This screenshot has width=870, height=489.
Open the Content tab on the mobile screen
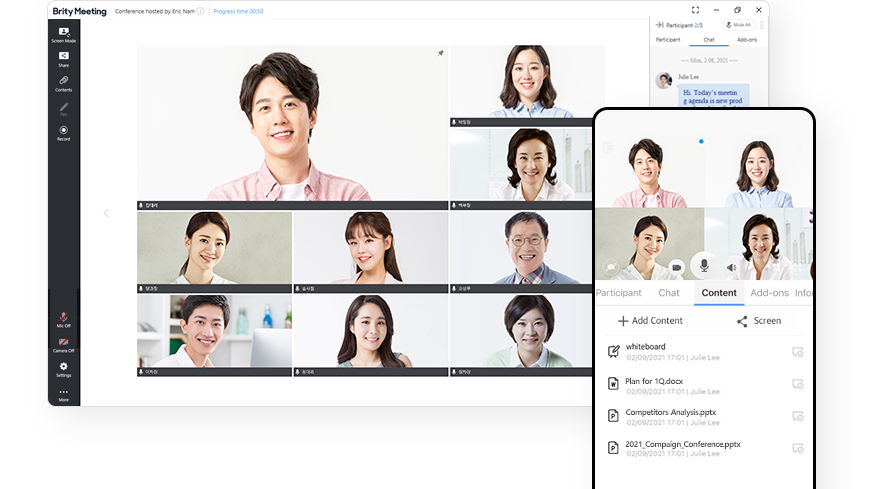tap(719, 293)
